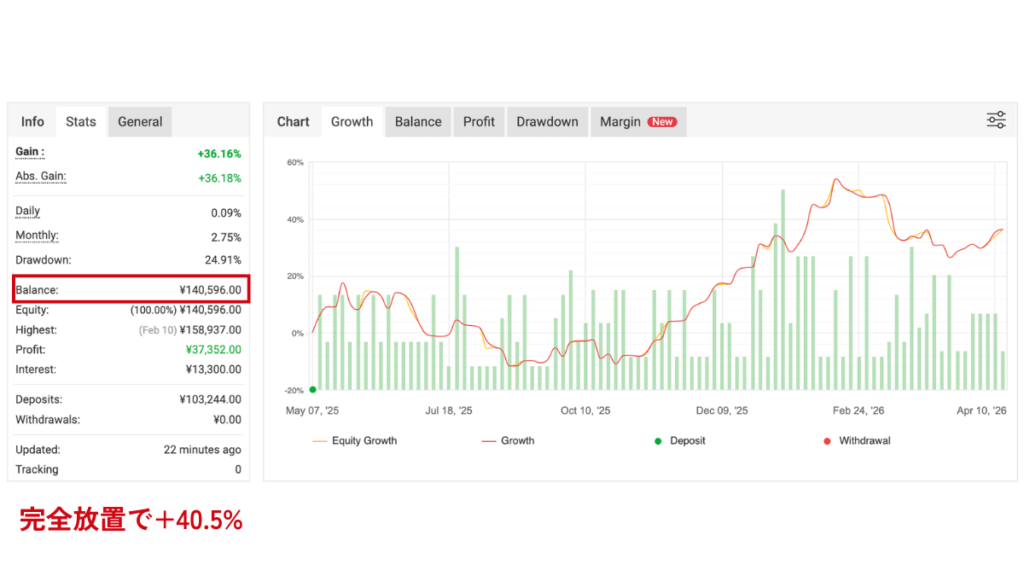Toggle the red Growth line legend entry

[x=508, y=441]
